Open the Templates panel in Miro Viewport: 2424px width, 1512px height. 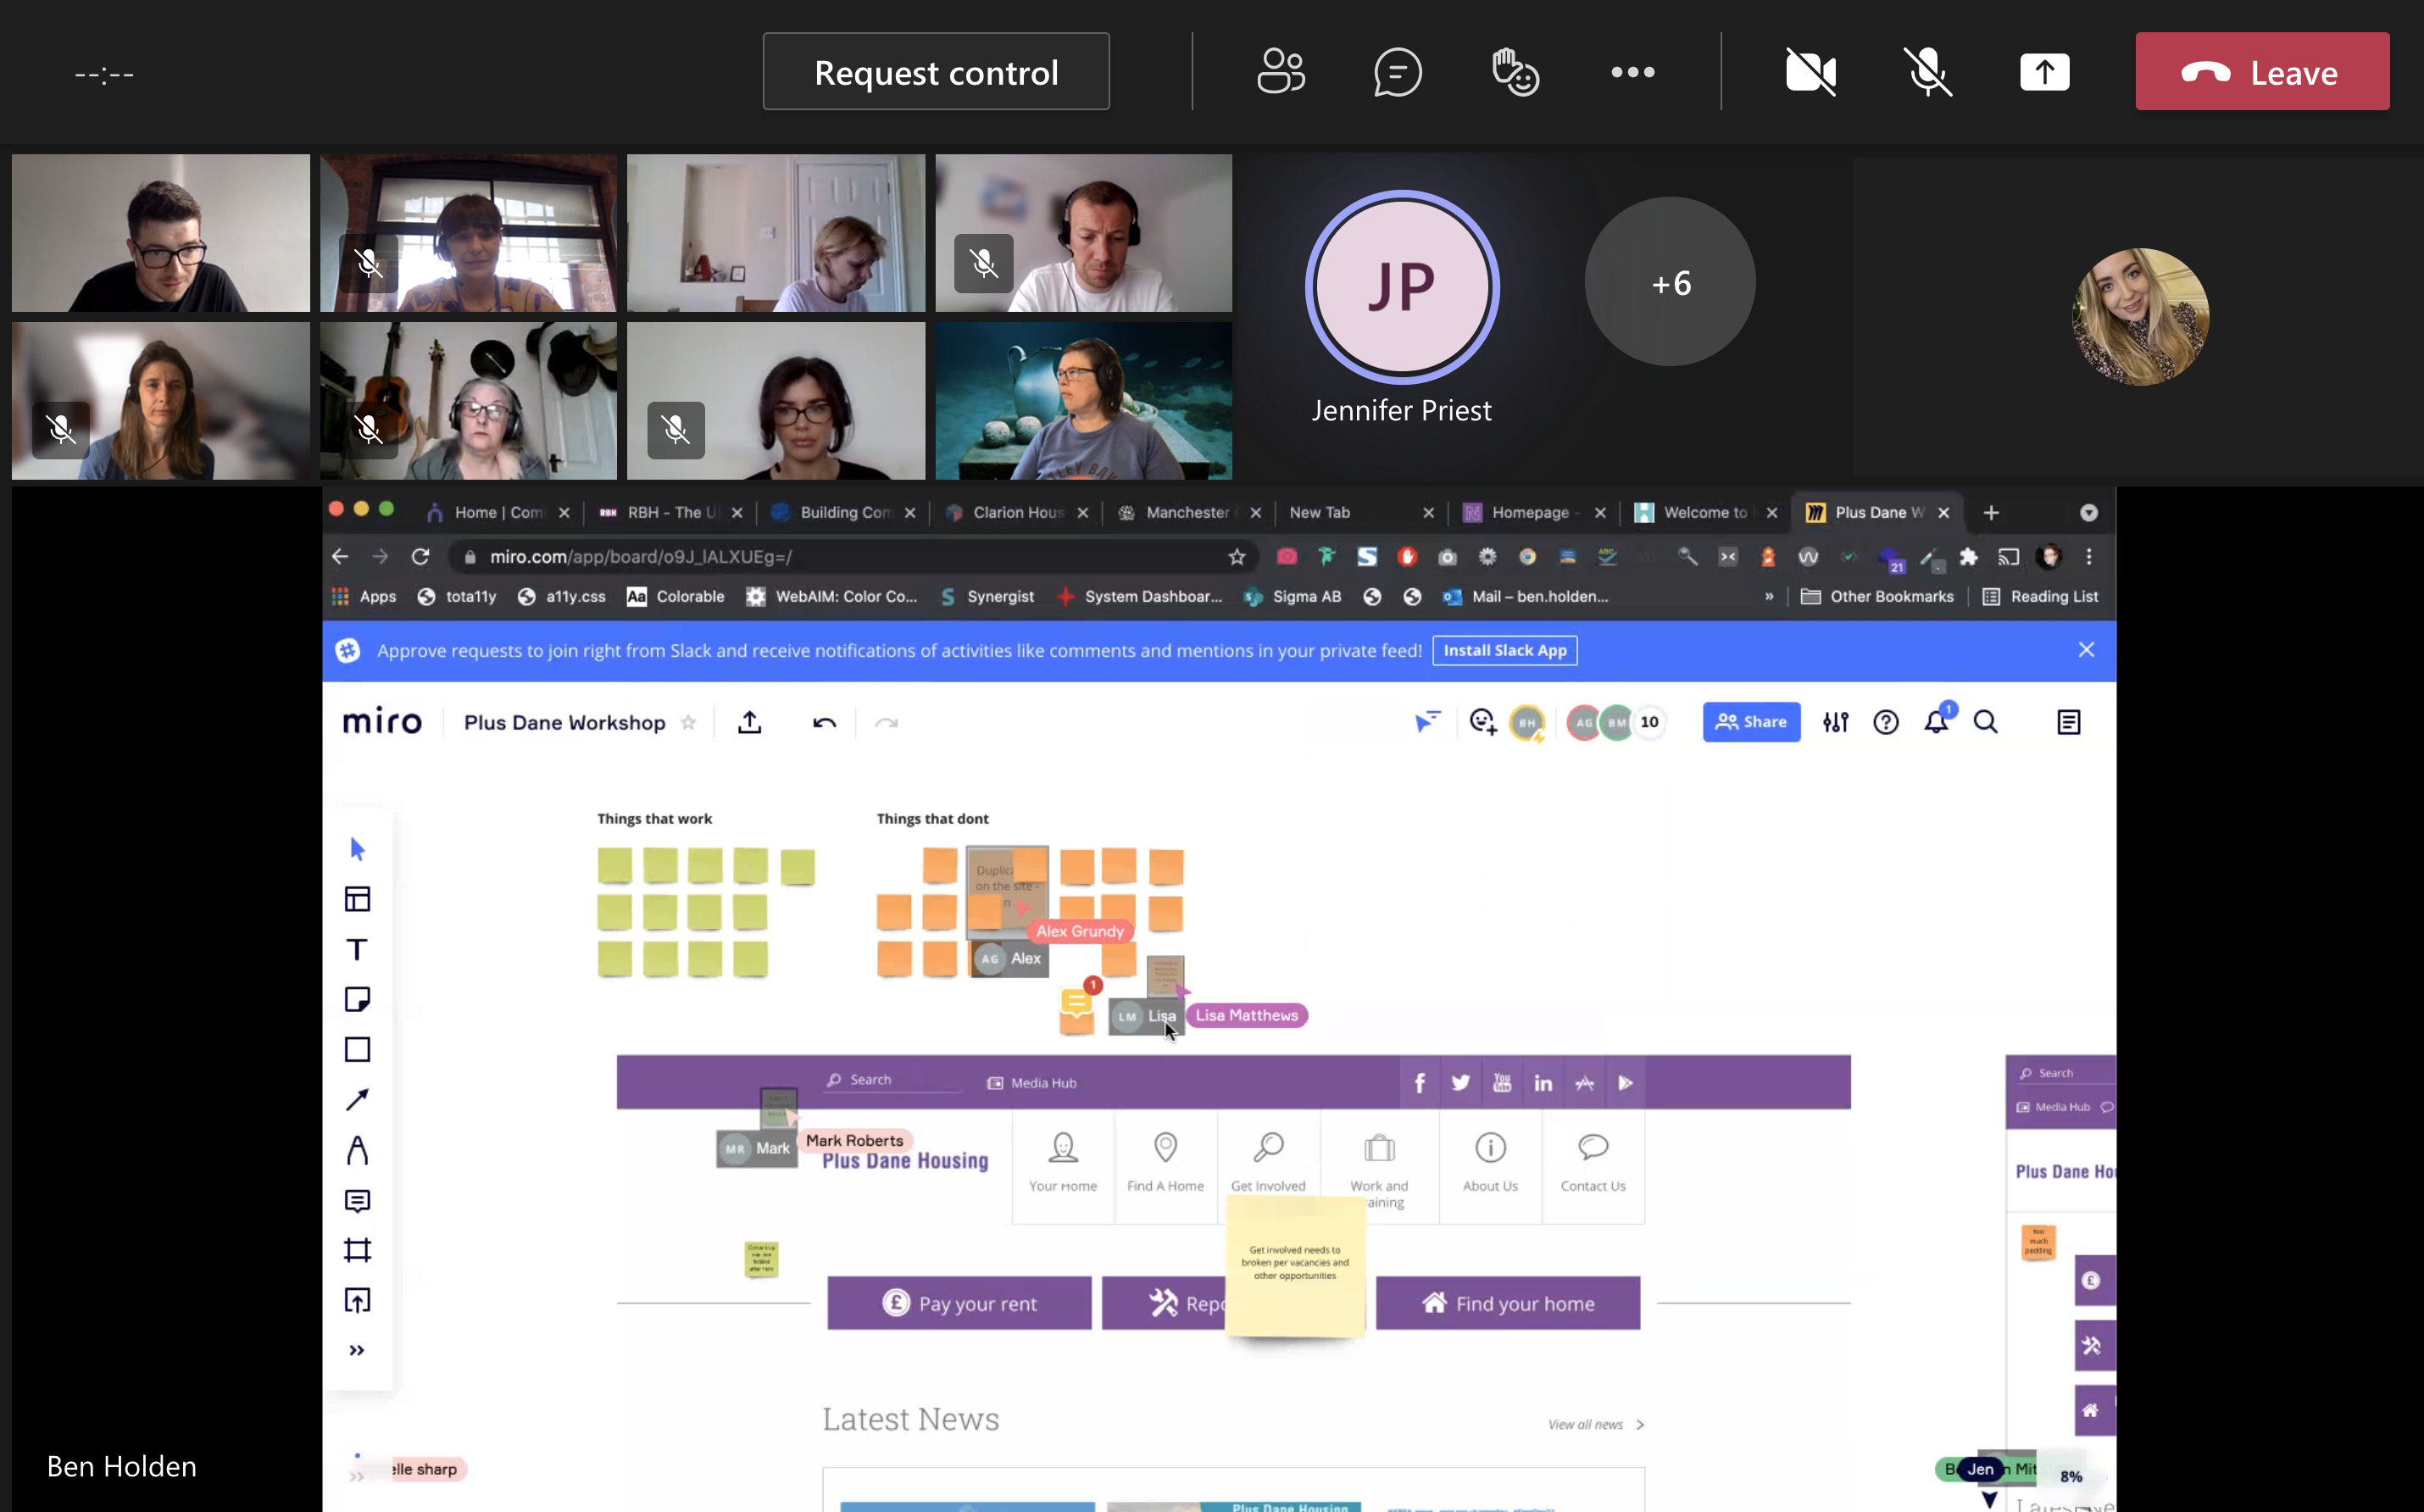pos(357,898)
